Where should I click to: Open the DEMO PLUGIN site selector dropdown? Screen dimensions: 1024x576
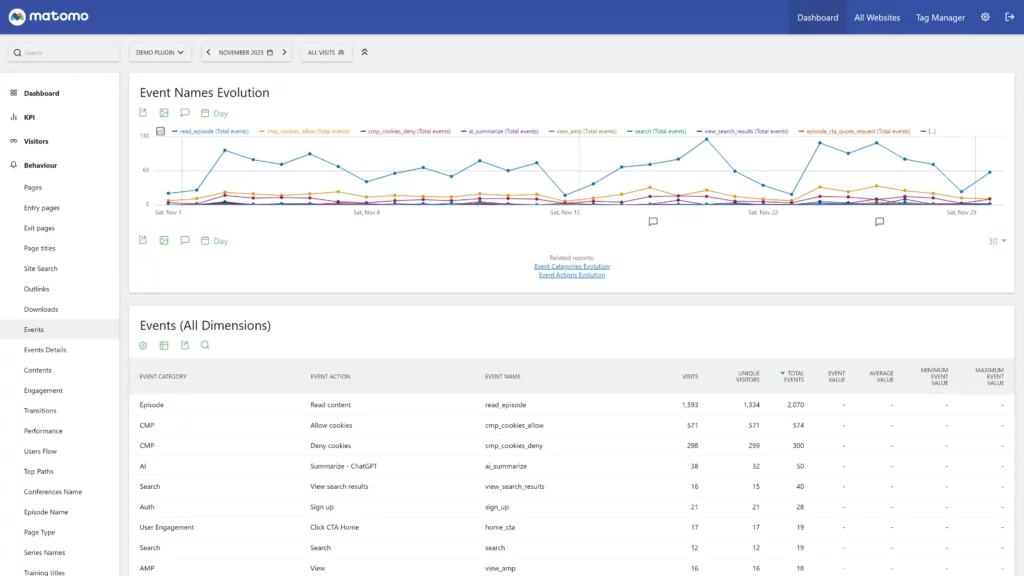pos(160,52)
